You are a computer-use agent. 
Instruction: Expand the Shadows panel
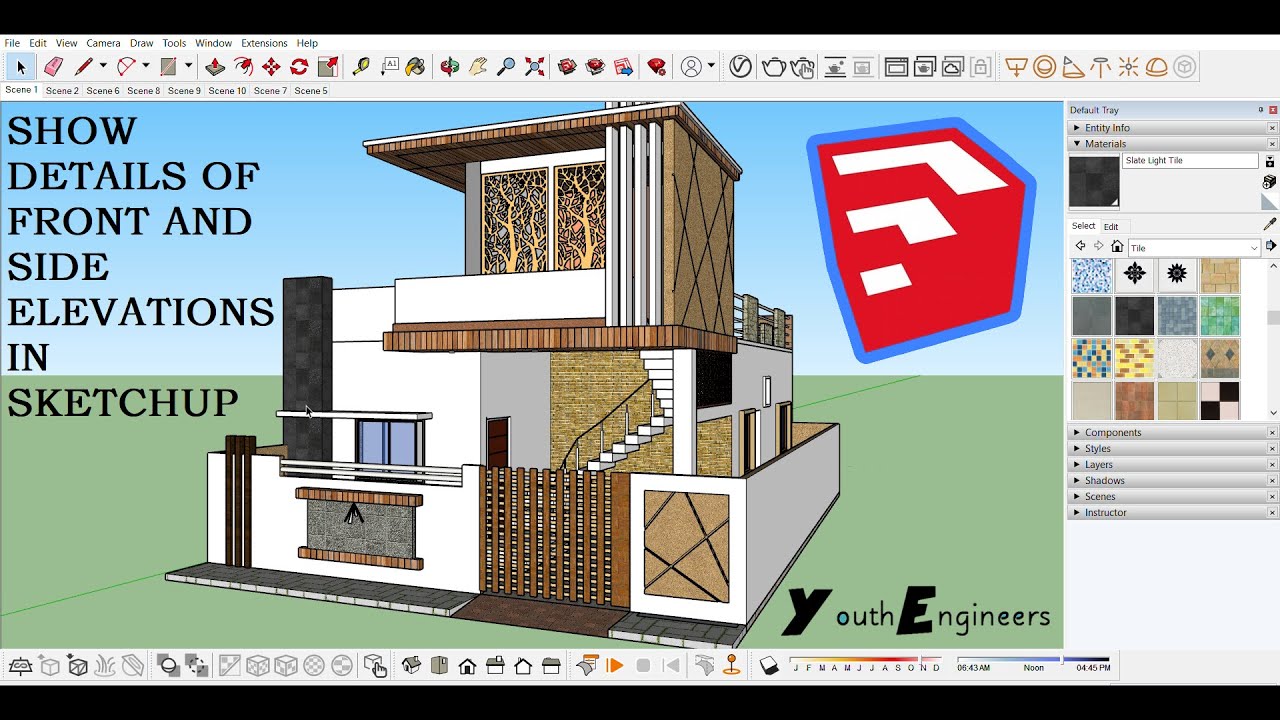click(1172, 480)
